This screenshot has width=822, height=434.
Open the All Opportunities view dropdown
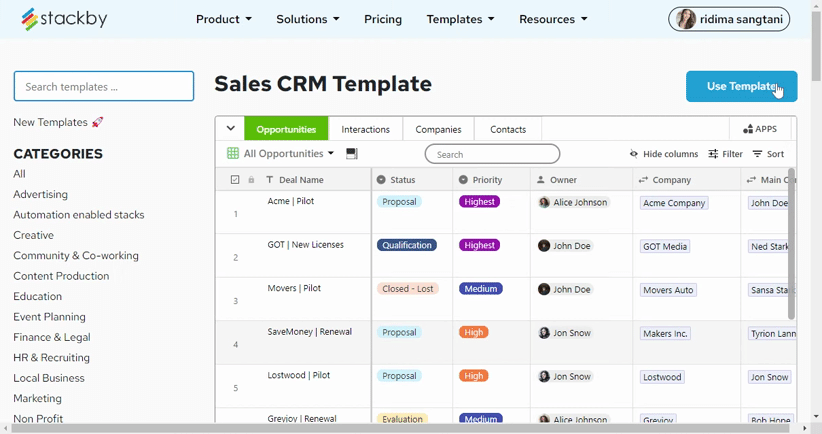click(288, 154)
